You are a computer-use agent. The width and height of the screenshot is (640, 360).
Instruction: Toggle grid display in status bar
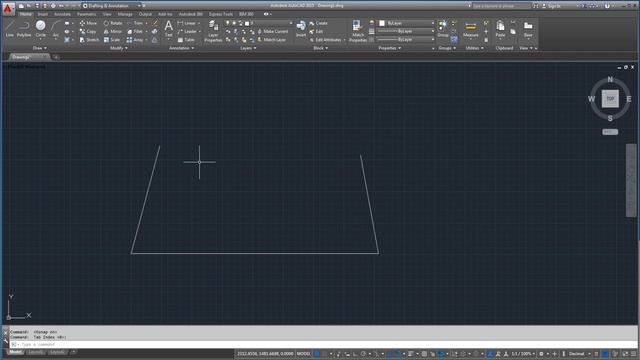coord(317,354)
